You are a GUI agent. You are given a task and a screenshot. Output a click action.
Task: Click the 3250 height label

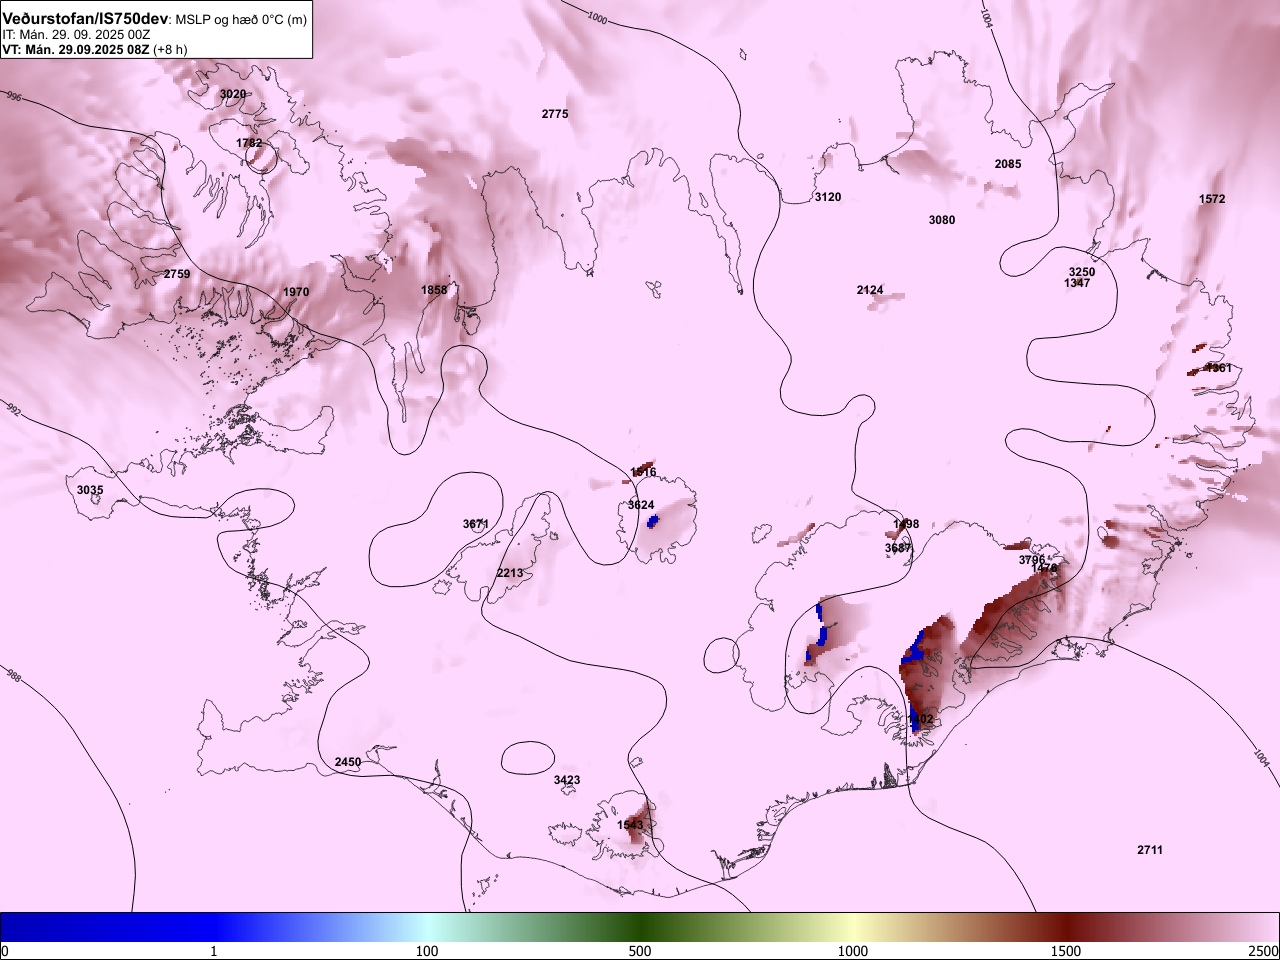1082,272
